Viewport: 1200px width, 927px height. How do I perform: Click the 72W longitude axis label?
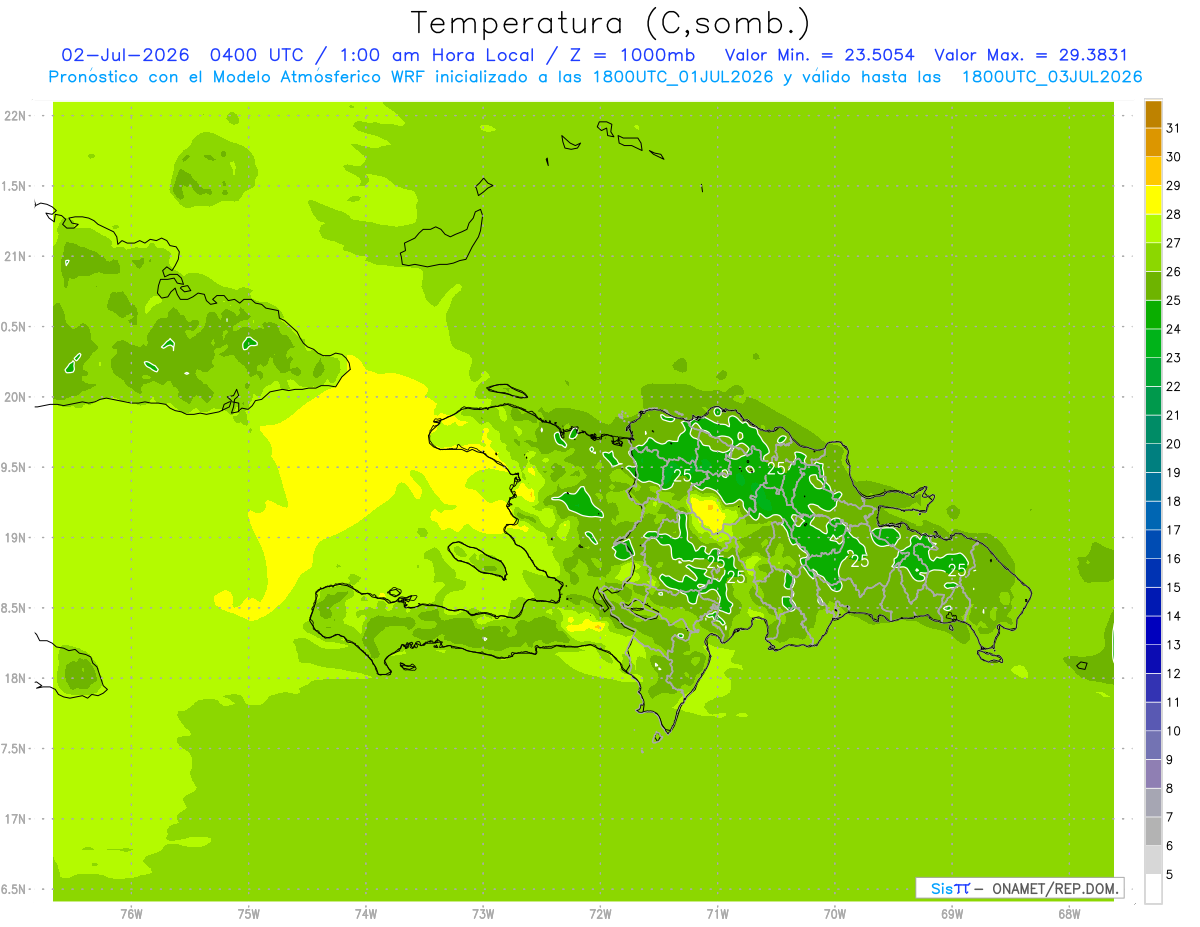[600, 914]
